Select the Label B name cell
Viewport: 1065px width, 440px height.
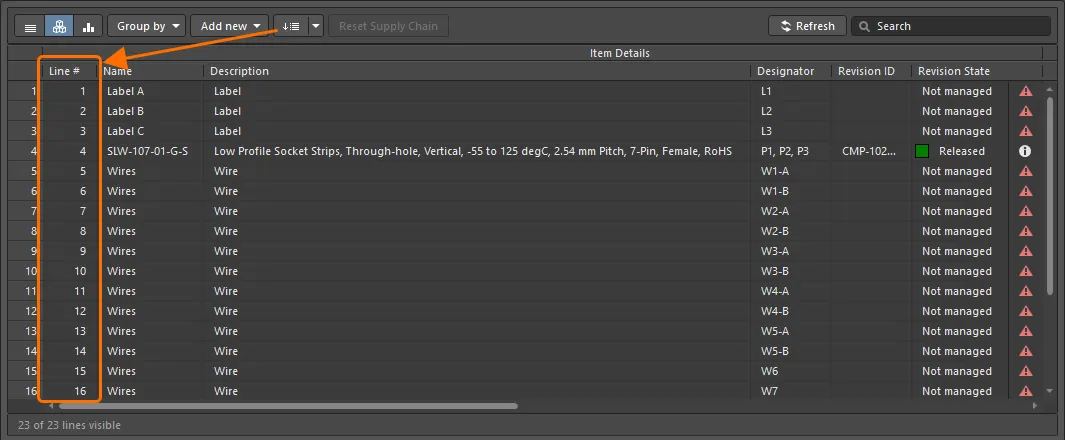click(x=152, y=111)
